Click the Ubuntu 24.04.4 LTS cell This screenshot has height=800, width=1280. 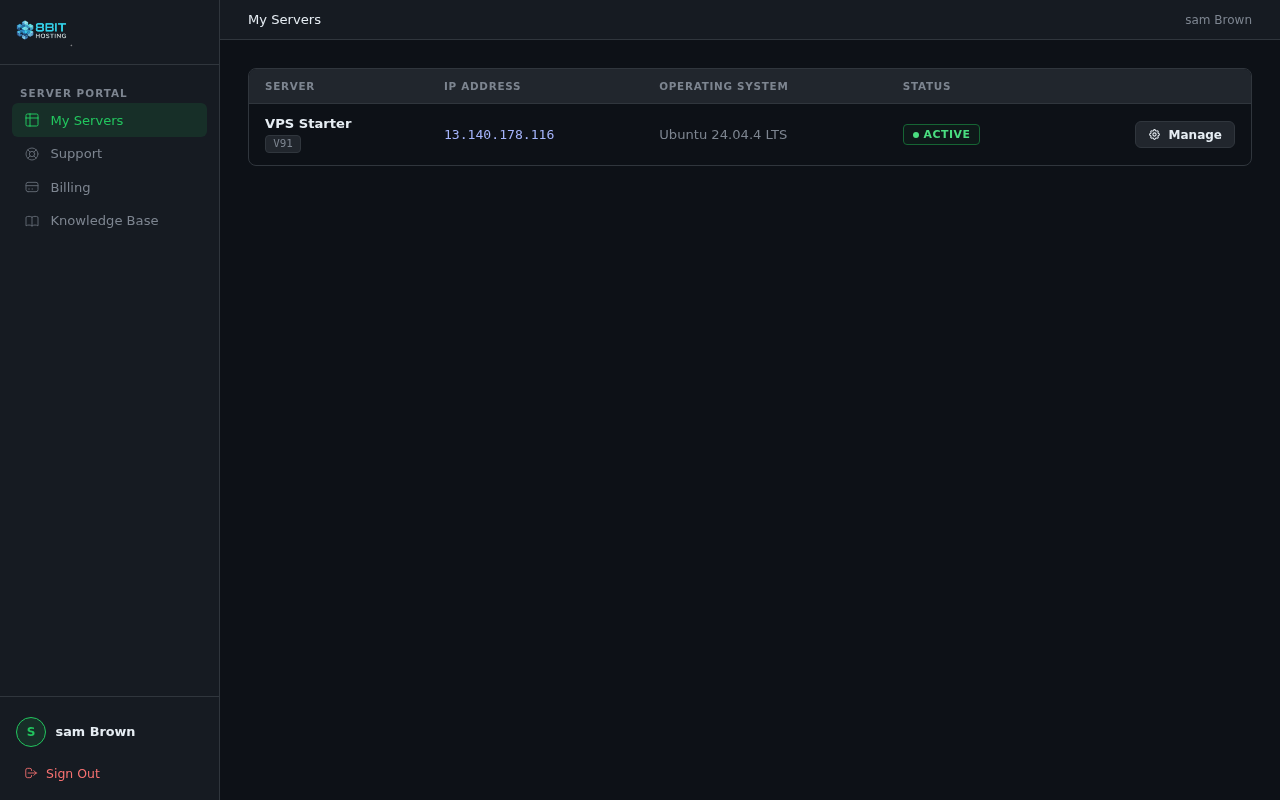[723, 135]
